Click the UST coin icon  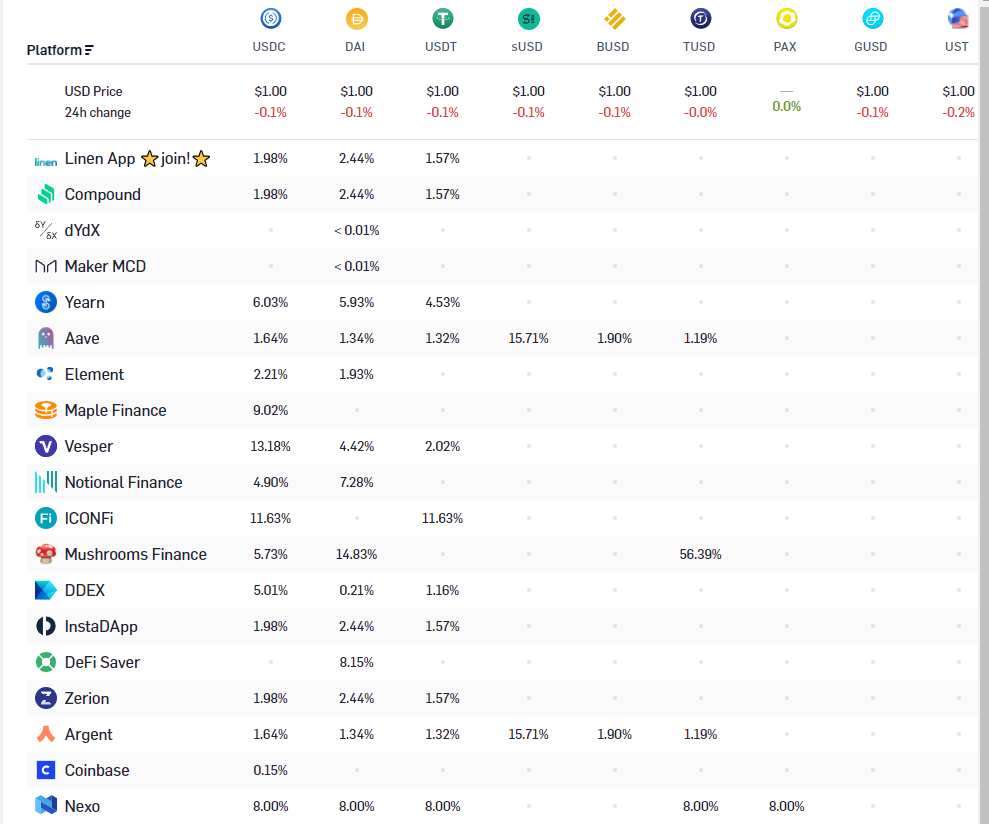[x=957, y=18]
